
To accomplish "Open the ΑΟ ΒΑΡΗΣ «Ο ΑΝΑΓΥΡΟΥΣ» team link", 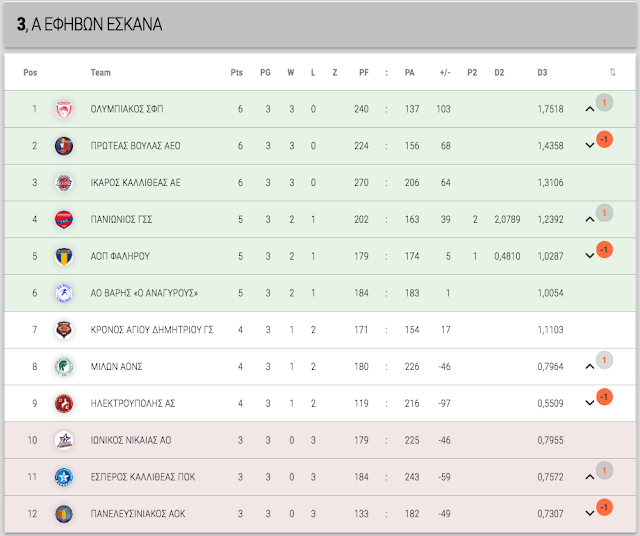I will [x=144, y=293].
